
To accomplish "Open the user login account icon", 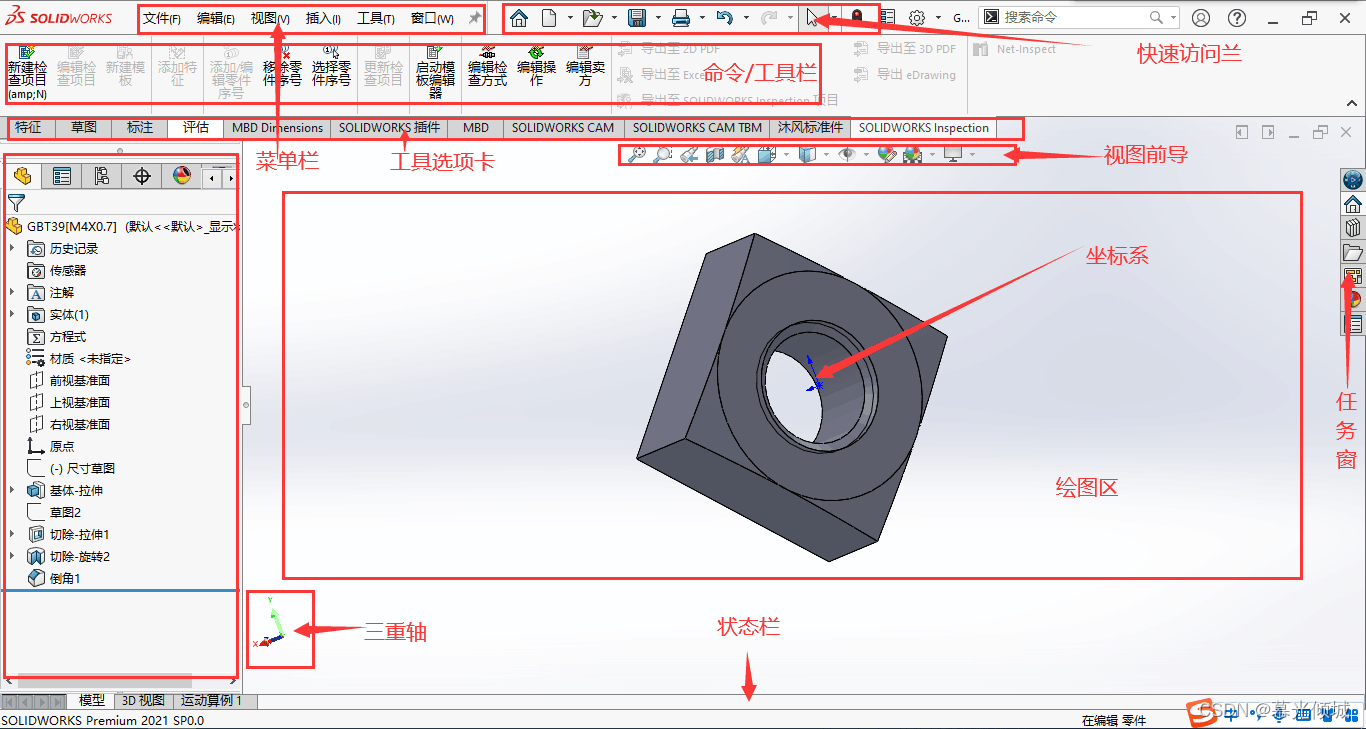I will (1201, 18).
